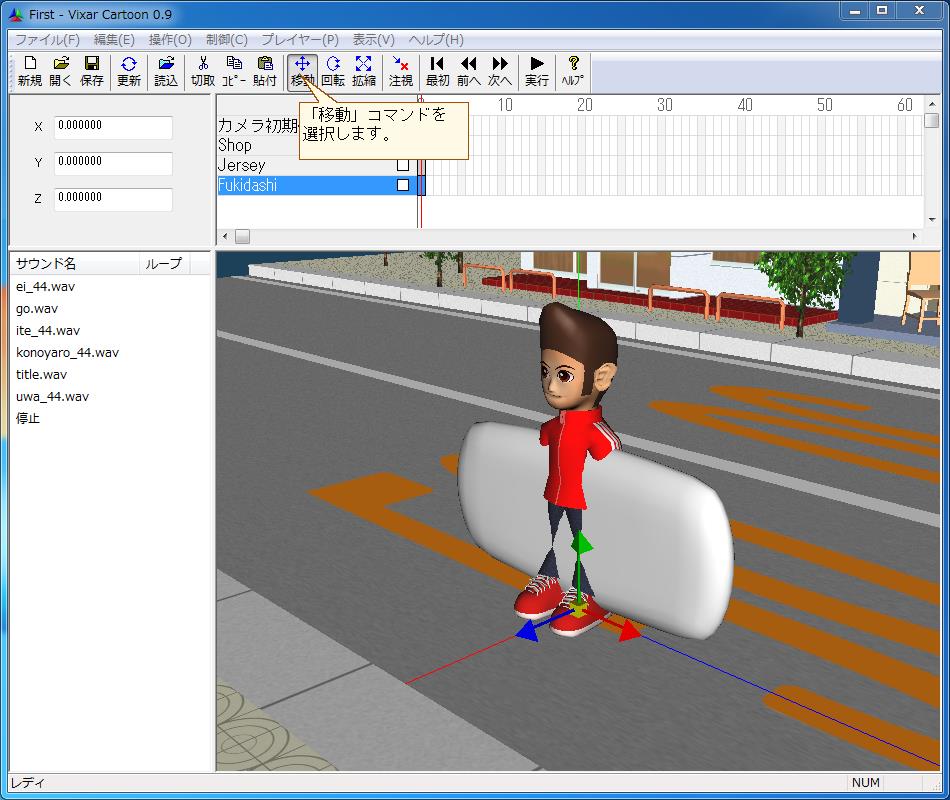Screen dimensions: 950x800
Task: Click the ループ column header
Action: coord(164,264)
